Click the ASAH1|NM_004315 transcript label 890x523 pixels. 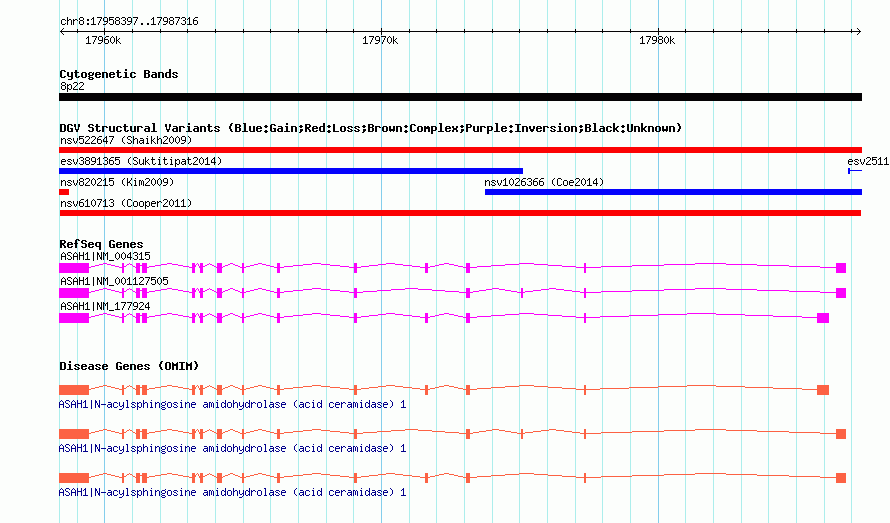[x=105, y=256]
